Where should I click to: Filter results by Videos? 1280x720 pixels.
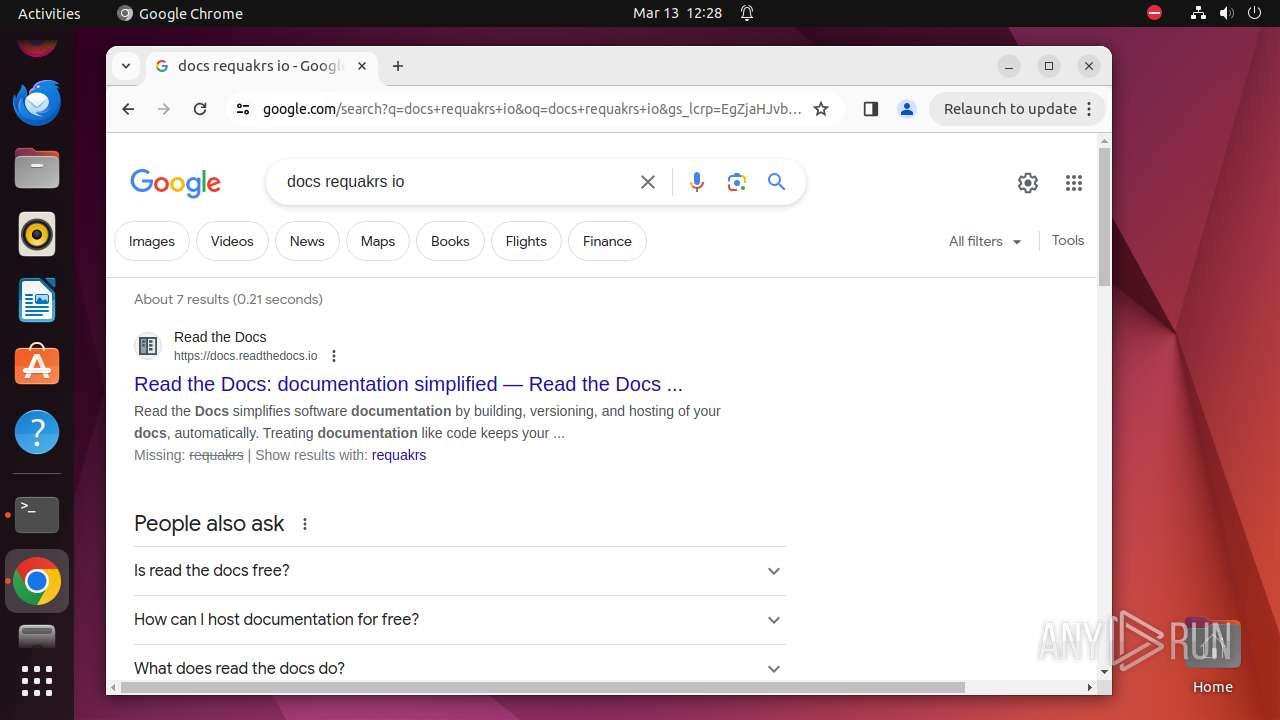coord(232,241)
